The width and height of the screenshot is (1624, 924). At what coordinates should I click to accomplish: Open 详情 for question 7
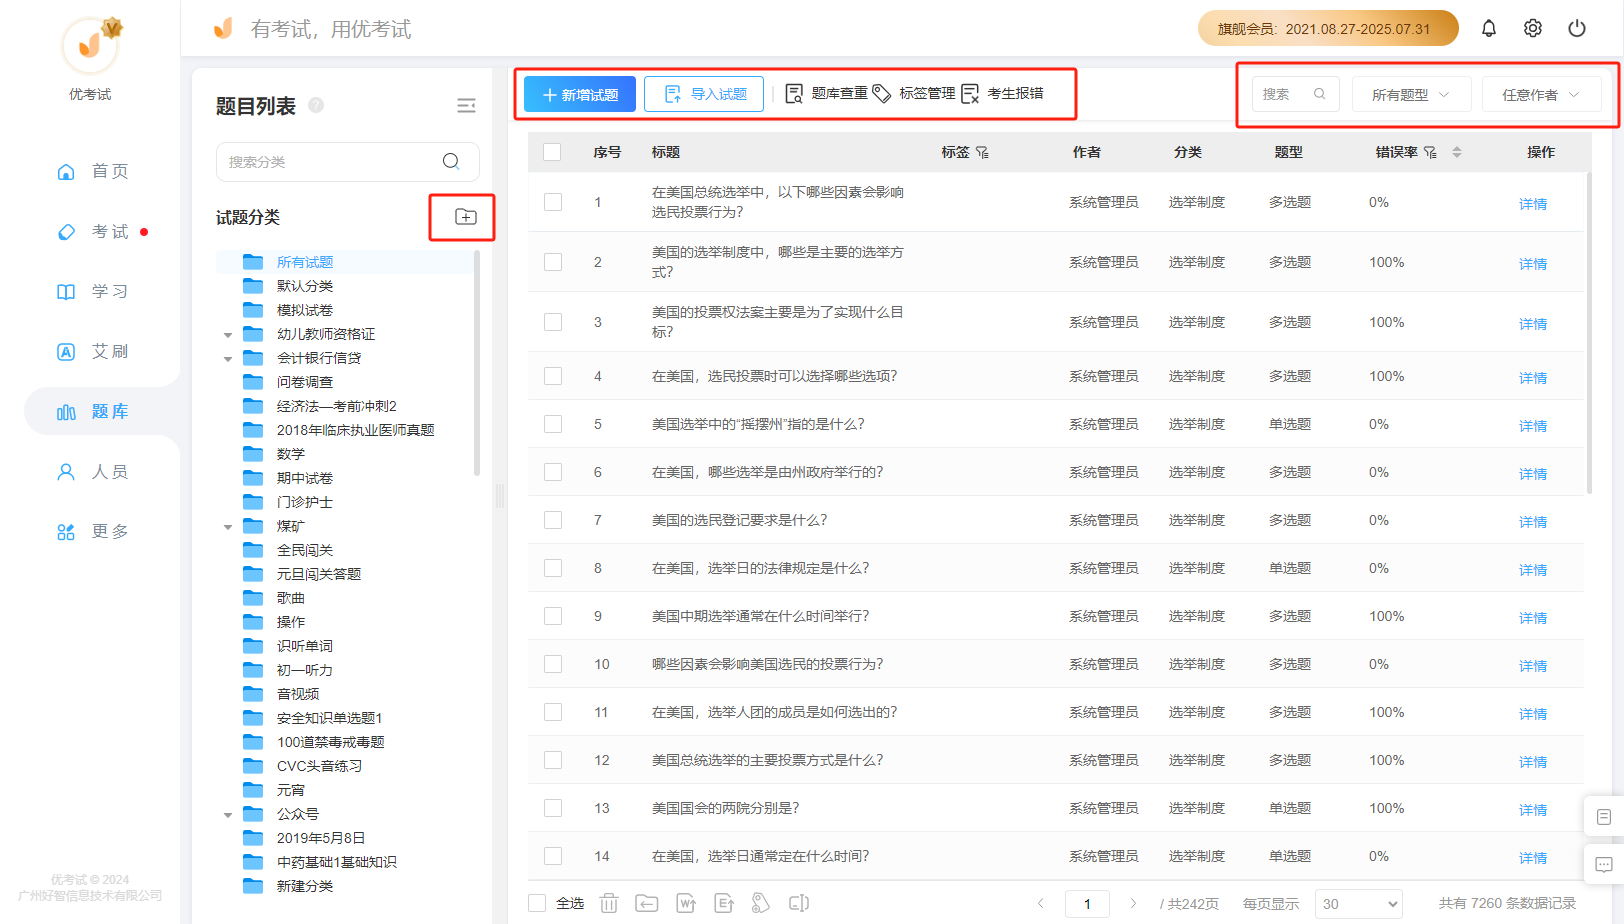(x=1533, y=522)
